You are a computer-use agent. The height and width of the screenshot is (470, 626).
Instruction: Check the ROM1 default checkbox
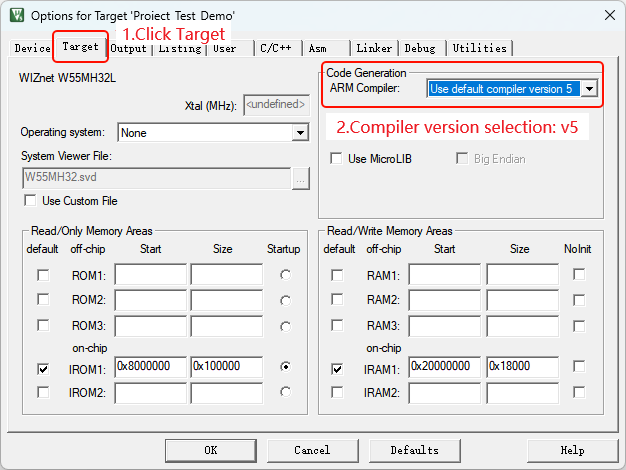[43, 275]
